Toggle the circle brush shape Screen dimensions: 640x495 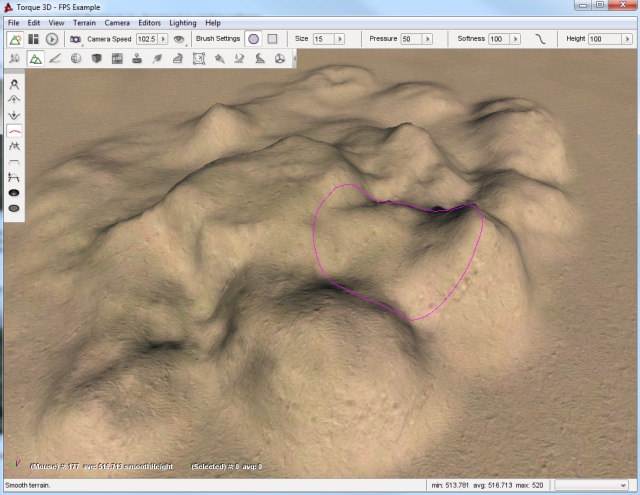253,39
